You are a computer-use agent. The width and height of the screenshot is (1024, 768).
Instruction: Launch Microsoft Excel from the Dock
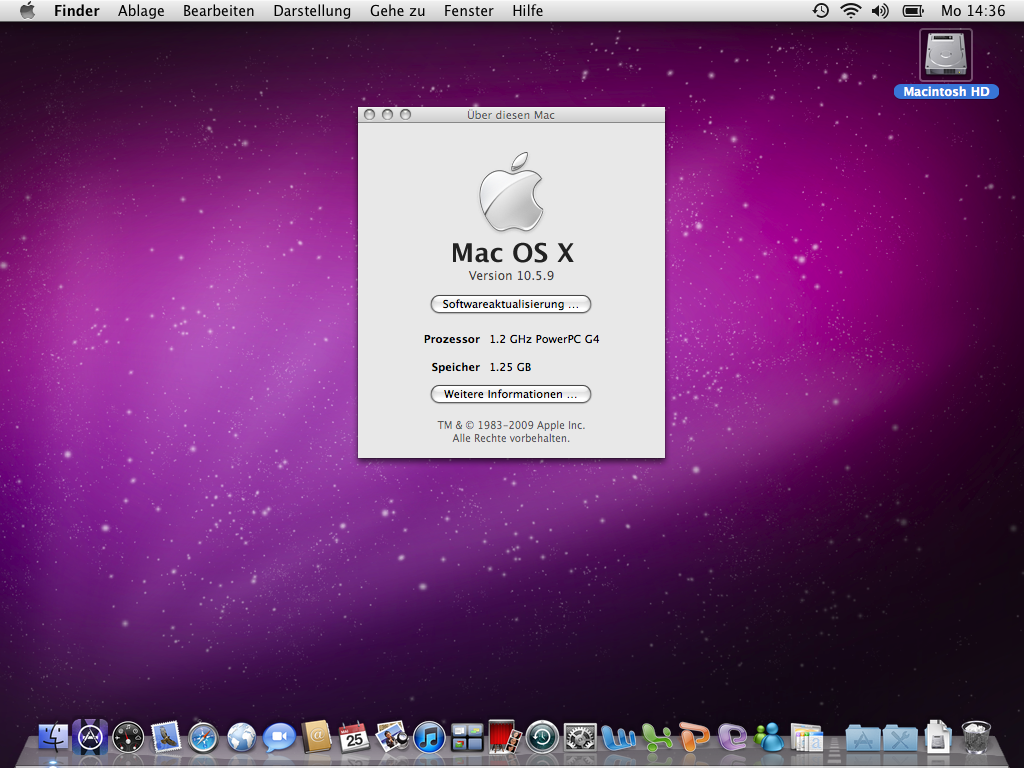click(x=656, y=738)
